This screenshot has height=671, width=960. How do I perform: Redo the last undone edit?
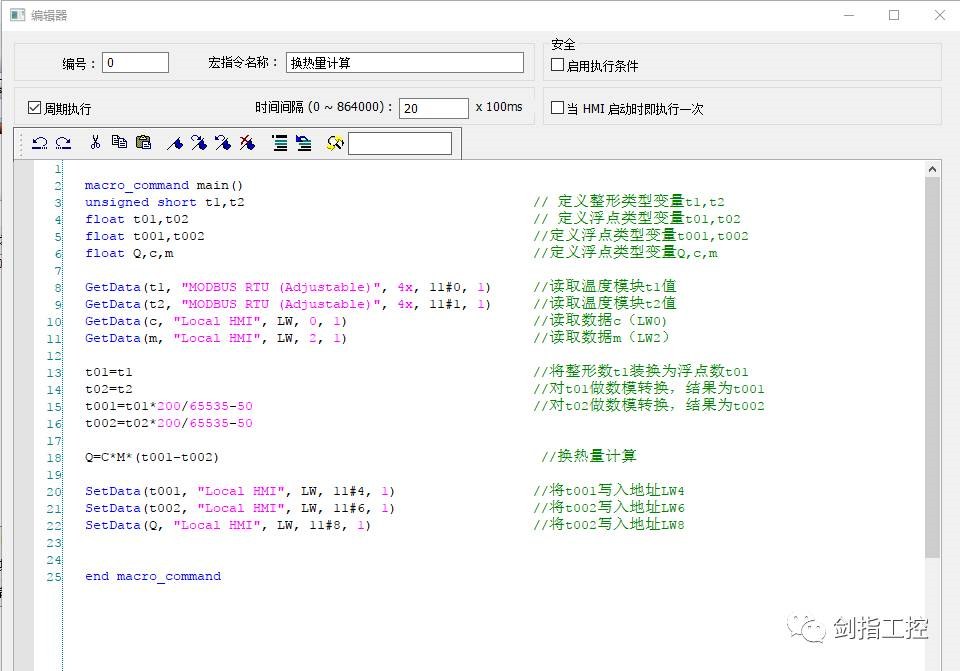(x=64, y=142)
